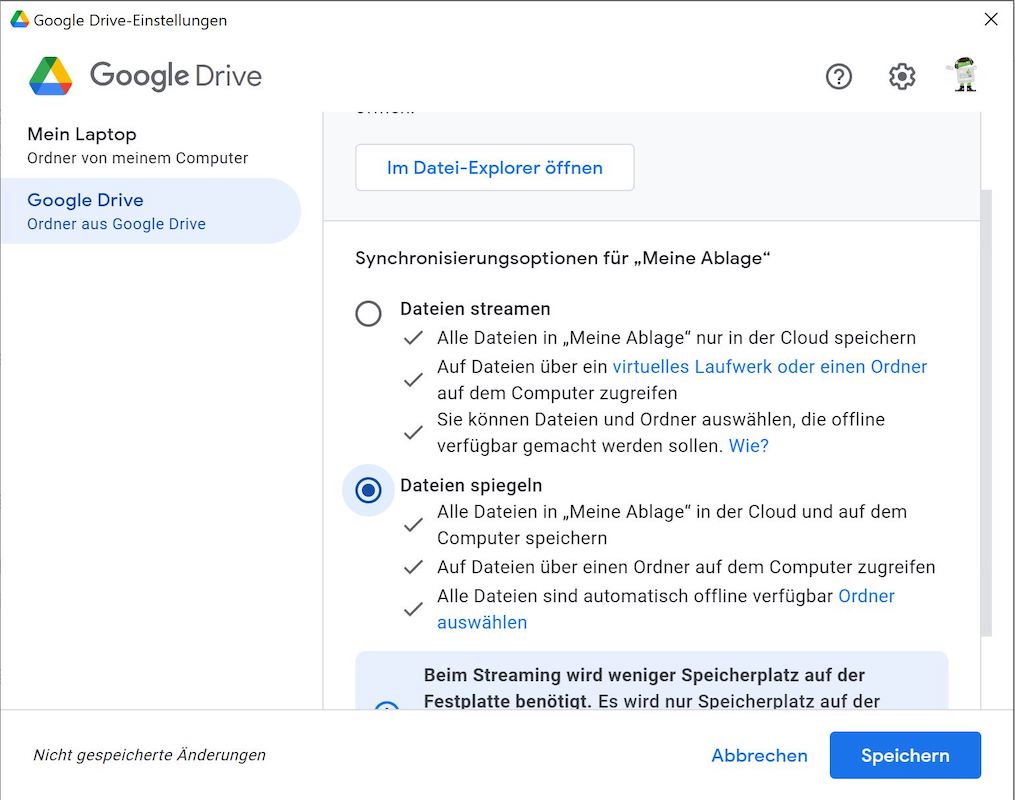Open the Wie? help link
The width and height of the screenshot is (1015, 800).
[748, 446]
